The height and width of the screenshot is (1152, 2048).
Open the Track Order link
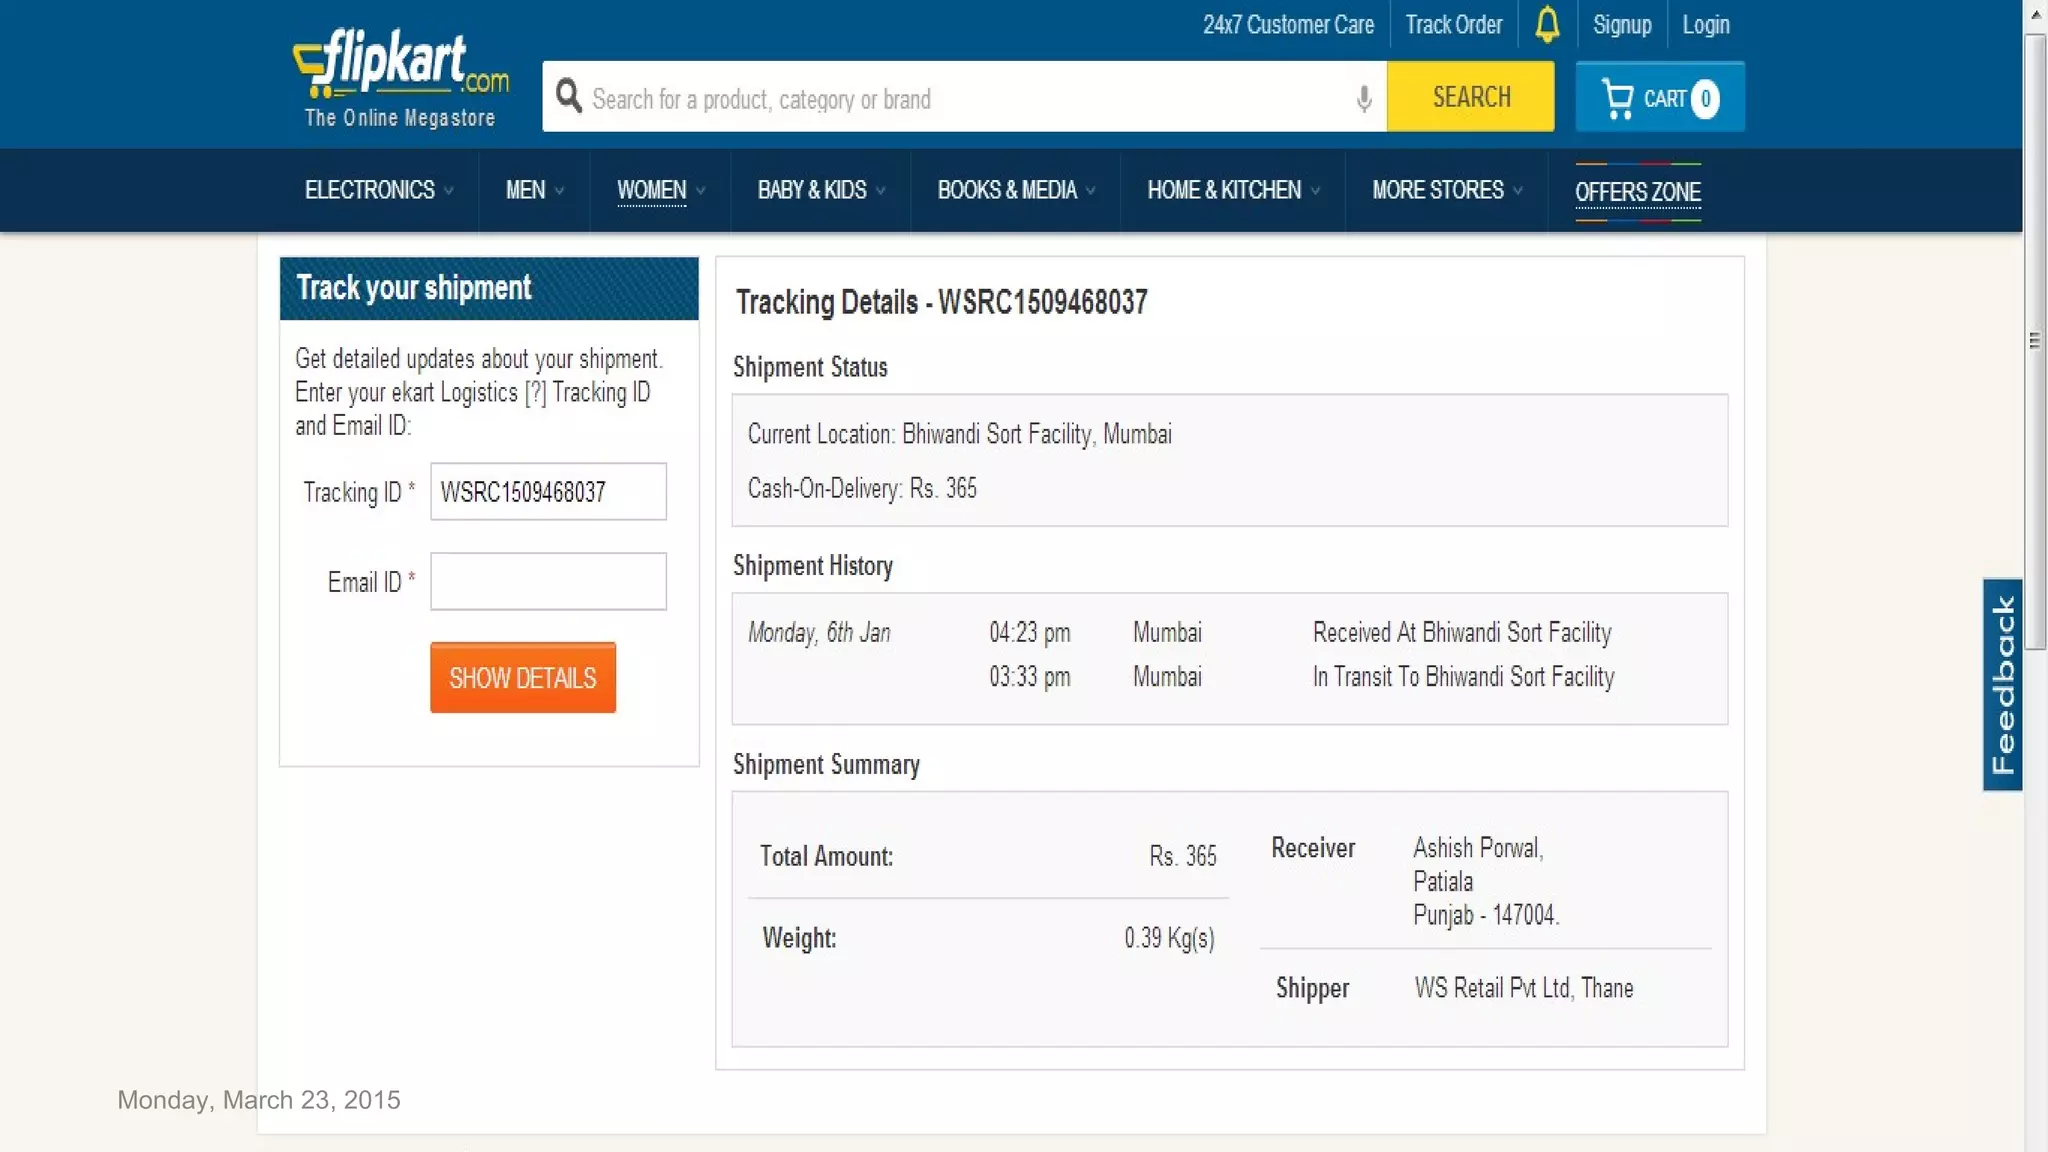coord(1453,25)
